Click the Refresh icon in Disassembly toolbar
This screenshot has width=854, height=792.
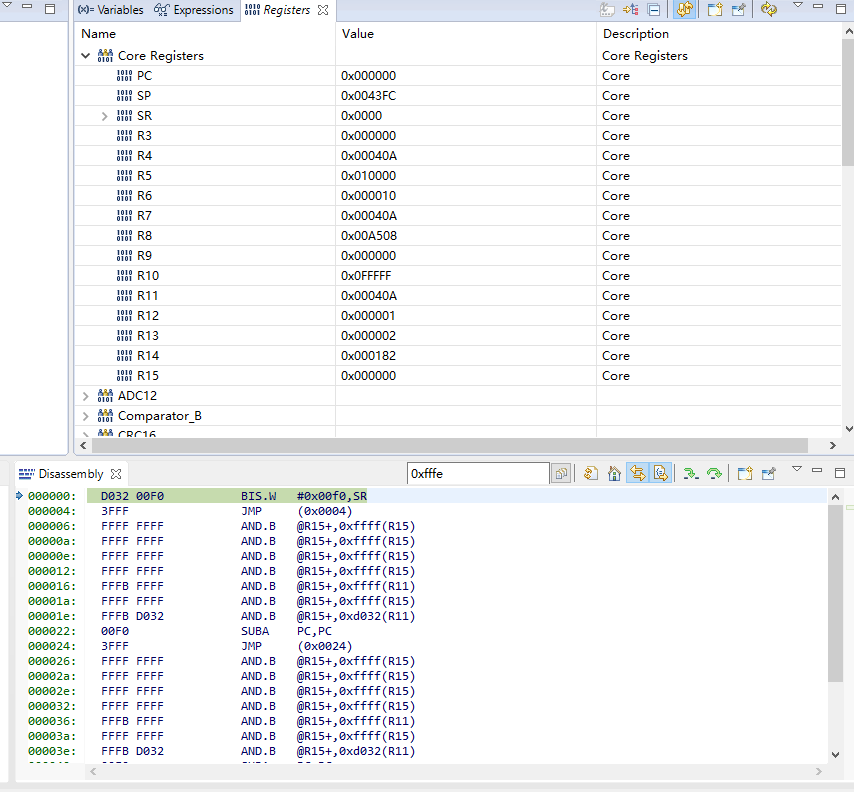pos(591,473)
